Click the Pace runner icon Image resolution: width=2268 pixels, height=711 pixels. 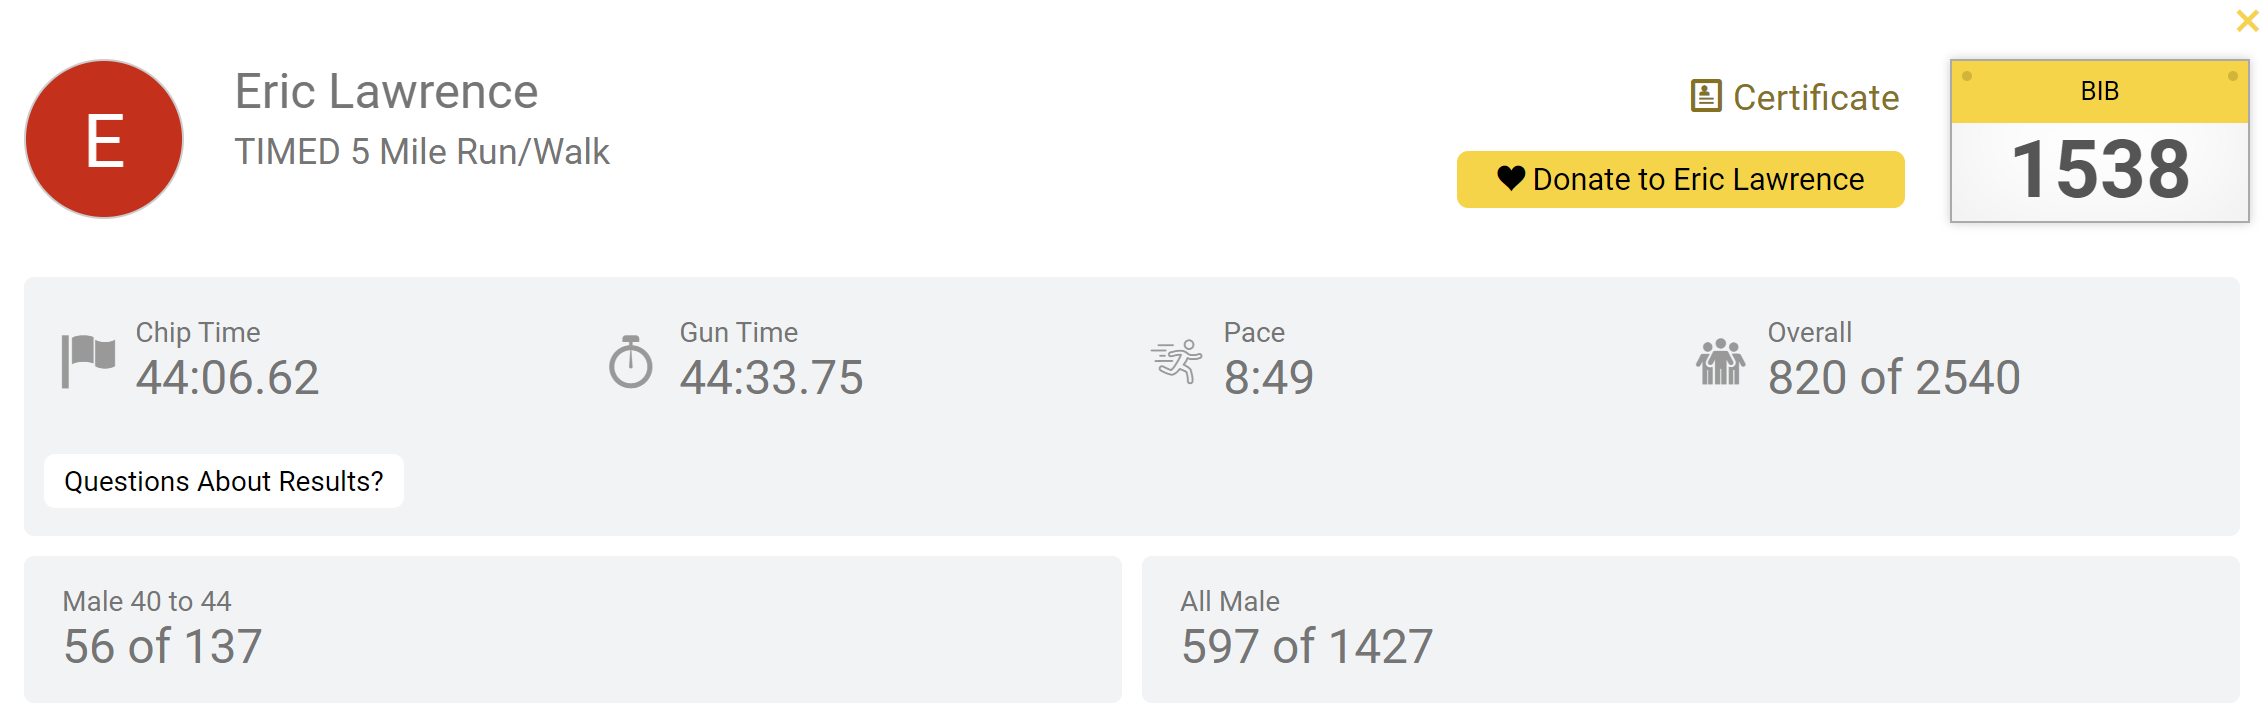click(x=1176, y=361)
